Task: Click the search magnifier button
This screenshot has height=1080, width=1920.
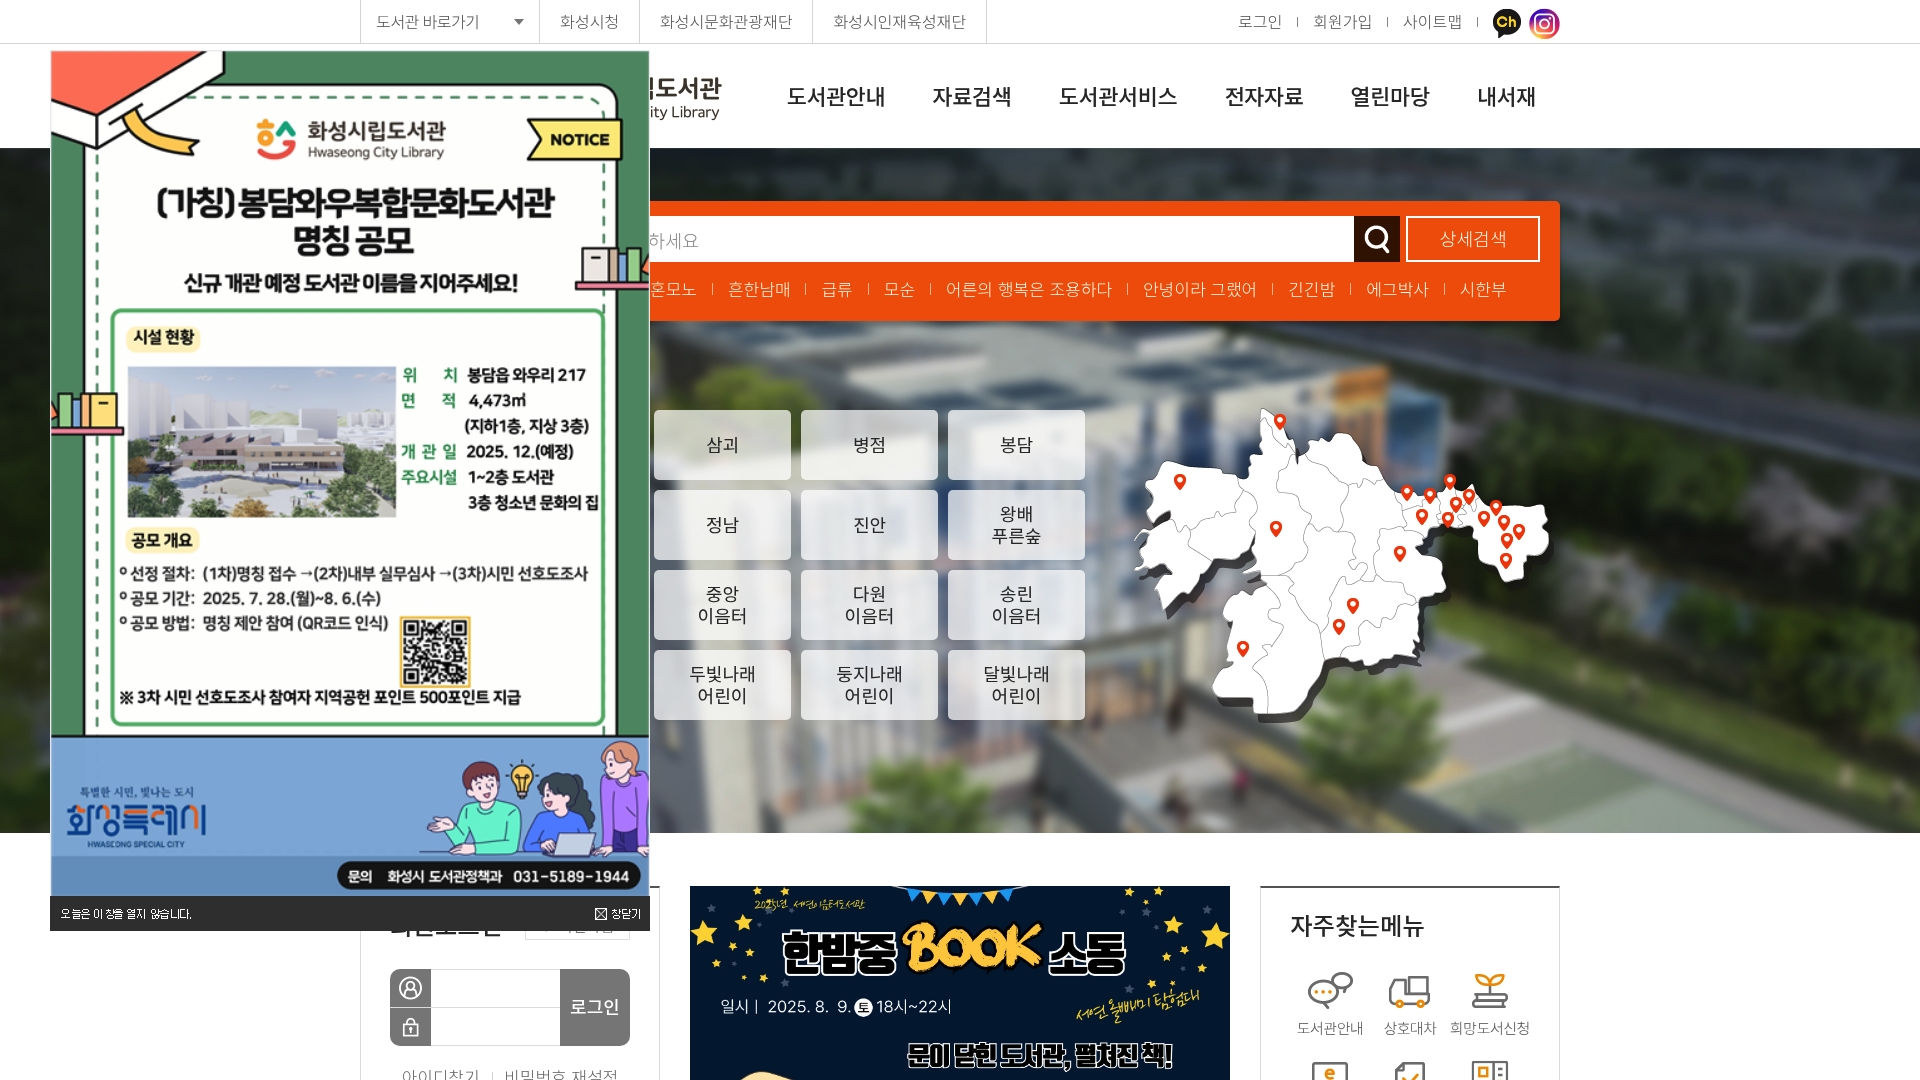Action: pos(1377,239)
